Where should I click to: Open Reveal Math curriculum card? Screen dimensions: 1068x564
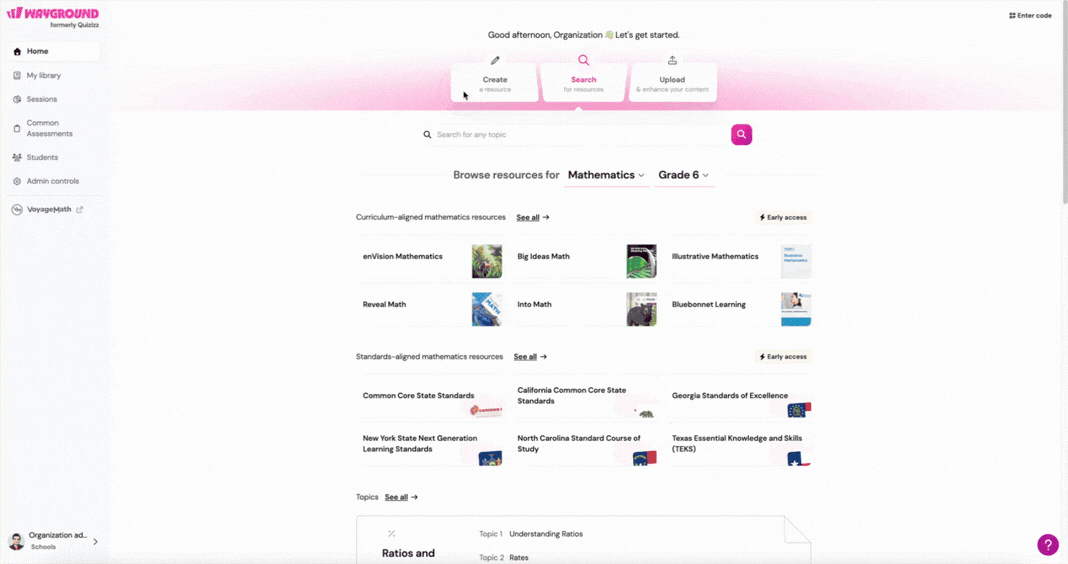pyautogui.click(x=430, y=309)
